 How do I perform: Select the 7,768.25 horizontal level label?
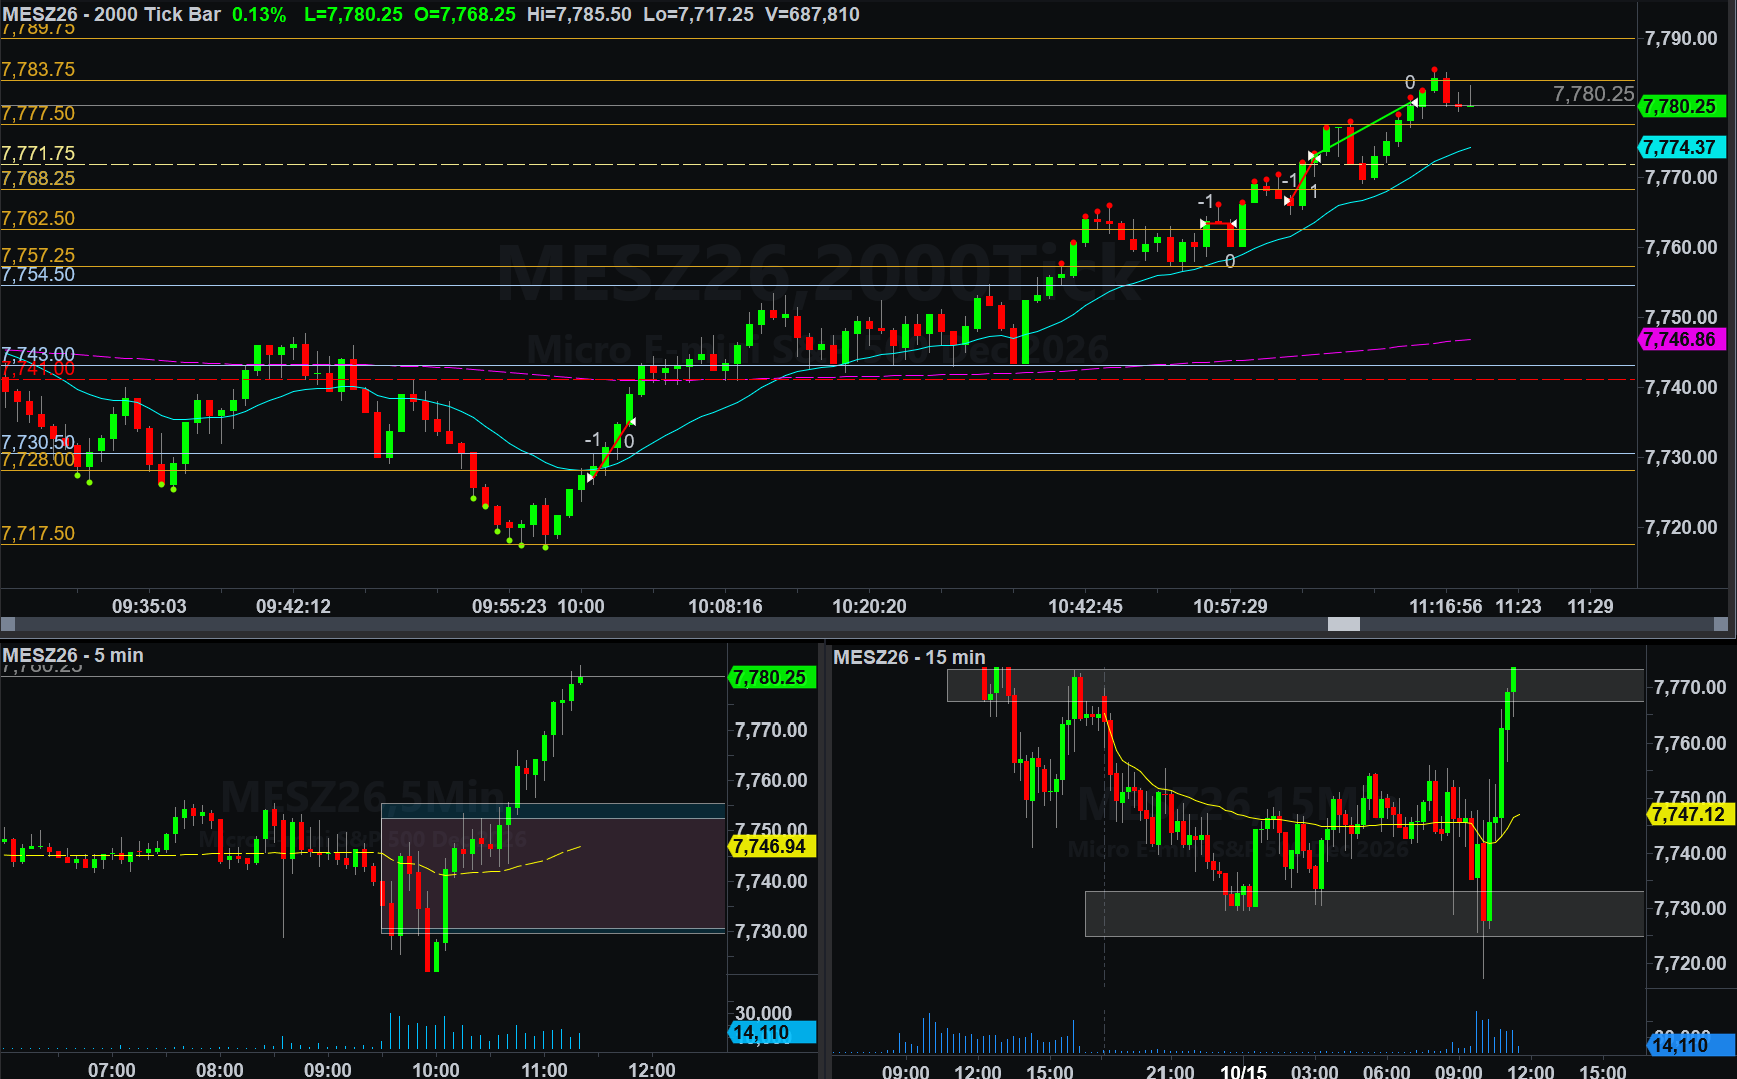(x=38, y=178)
